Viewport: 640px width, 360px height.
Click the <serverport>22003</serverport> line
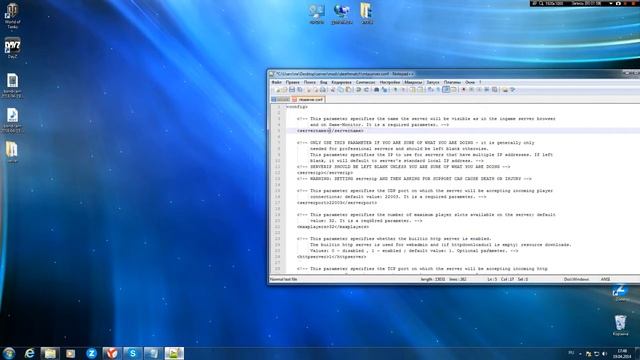click(337, 203)
